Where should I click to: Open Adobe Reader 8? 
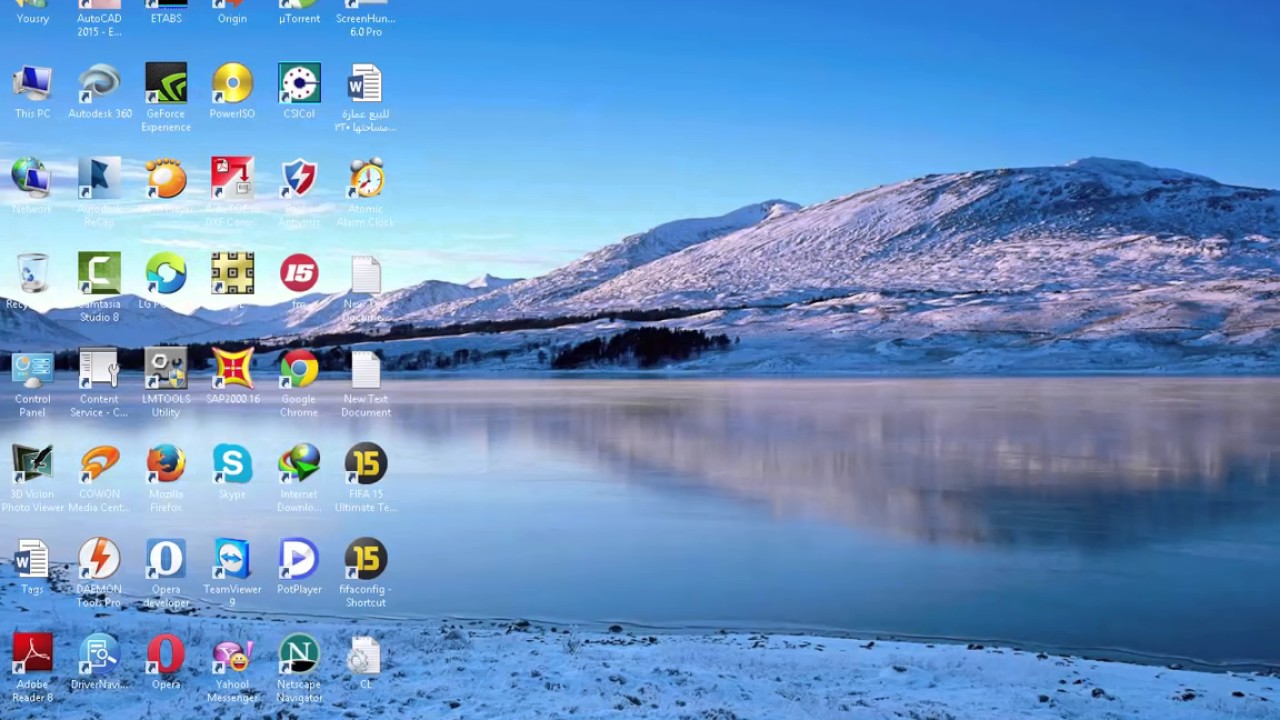click(32, 668)
